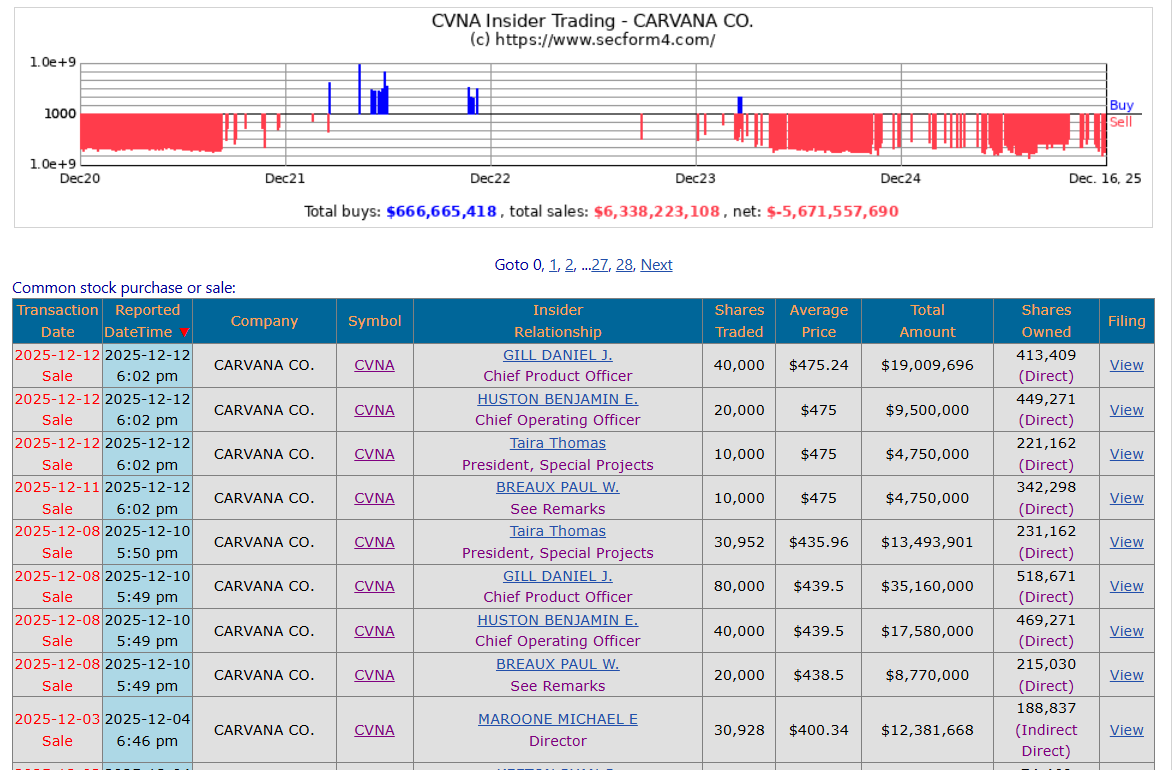Open BREAUX PAUL W. link in $8,770,000 row

point(557,664)
